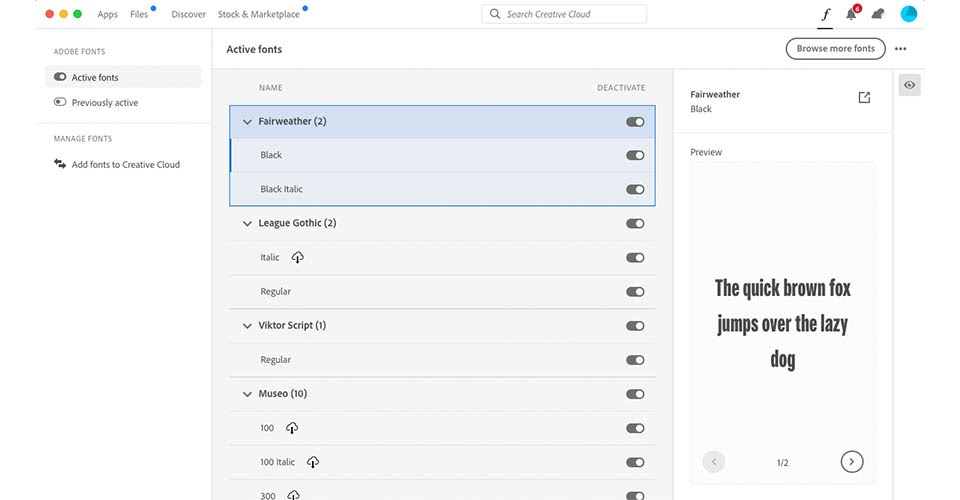Collapse the Museo font family
Image resolution: width=960 pixels, height=500 pixels.
click(247, 394)
